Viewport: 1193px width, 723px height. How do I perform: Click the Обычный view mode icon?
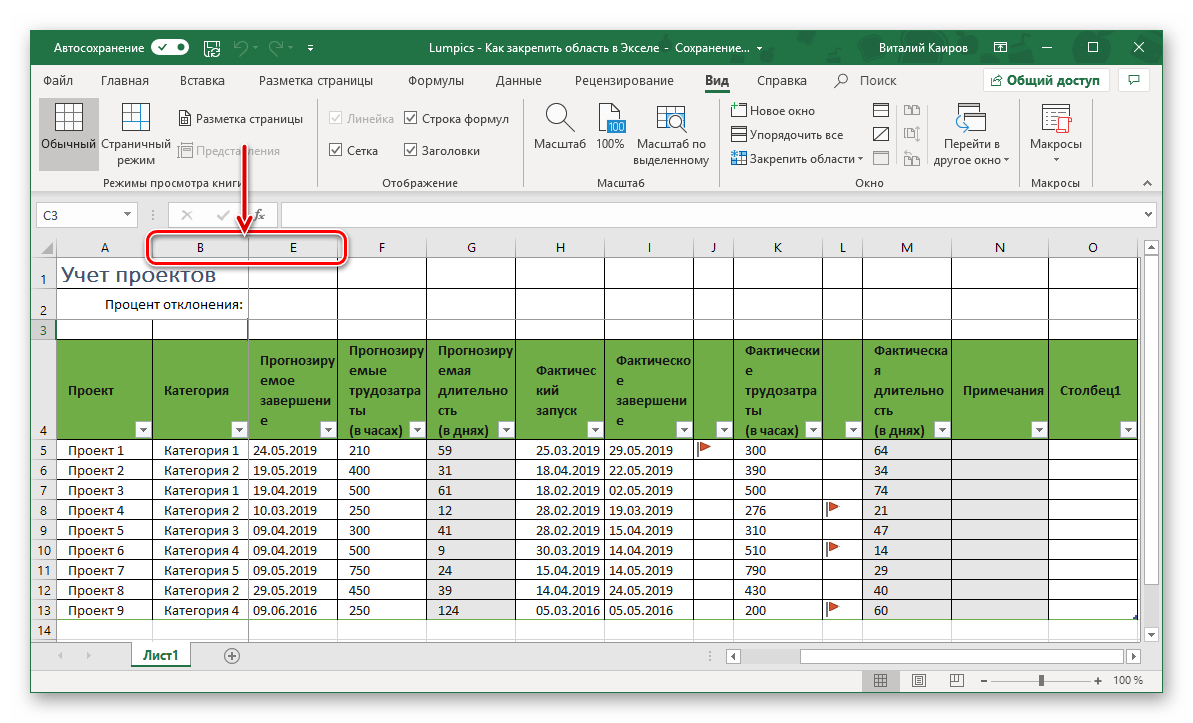point(69,120)
